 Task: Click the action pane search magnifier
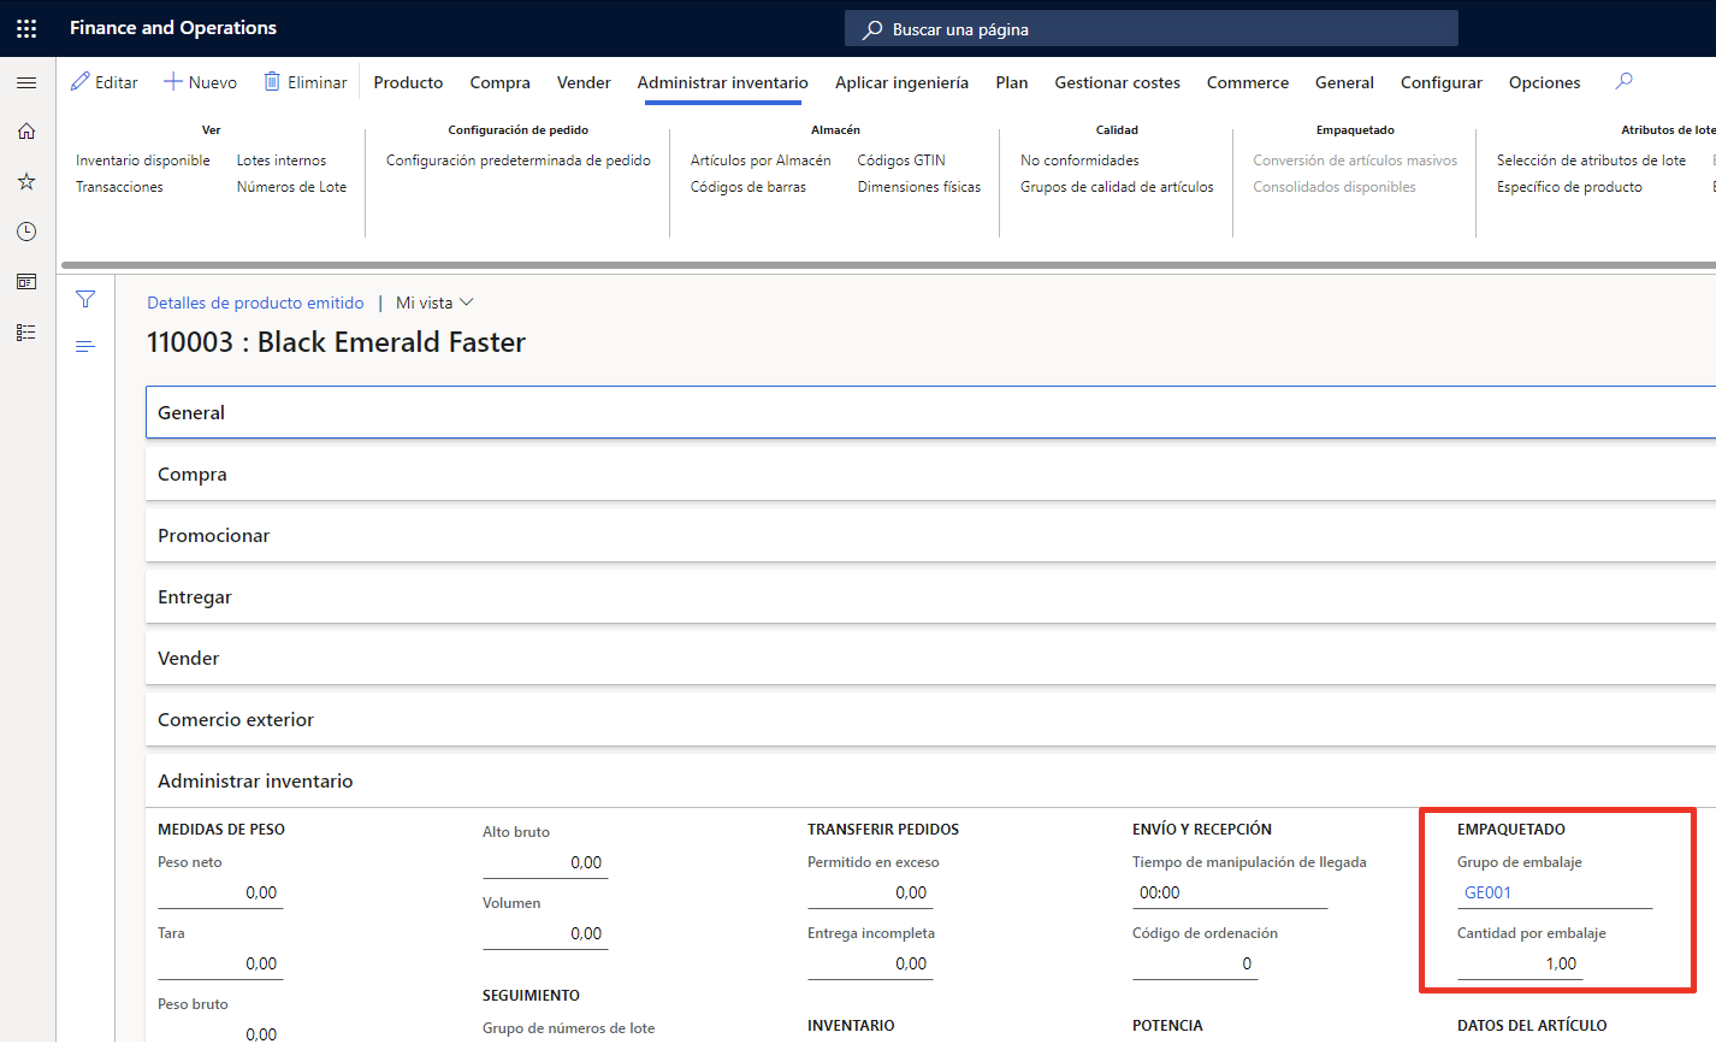pos(1624,81)
